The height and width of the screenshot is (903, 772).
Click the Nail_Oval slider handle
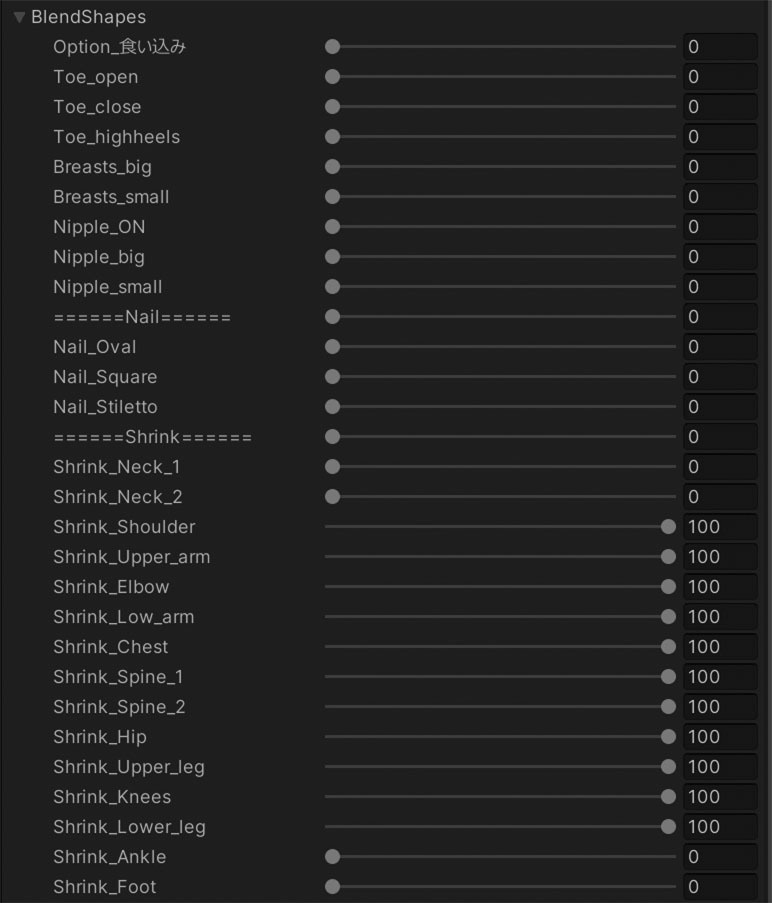(333, 347)
